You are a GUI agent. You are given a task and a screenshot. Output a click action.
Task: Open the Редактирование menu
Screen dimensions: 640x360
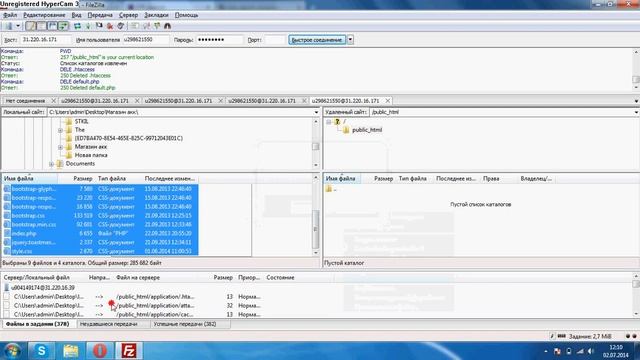pyautogui.click(x=44, y=15)
